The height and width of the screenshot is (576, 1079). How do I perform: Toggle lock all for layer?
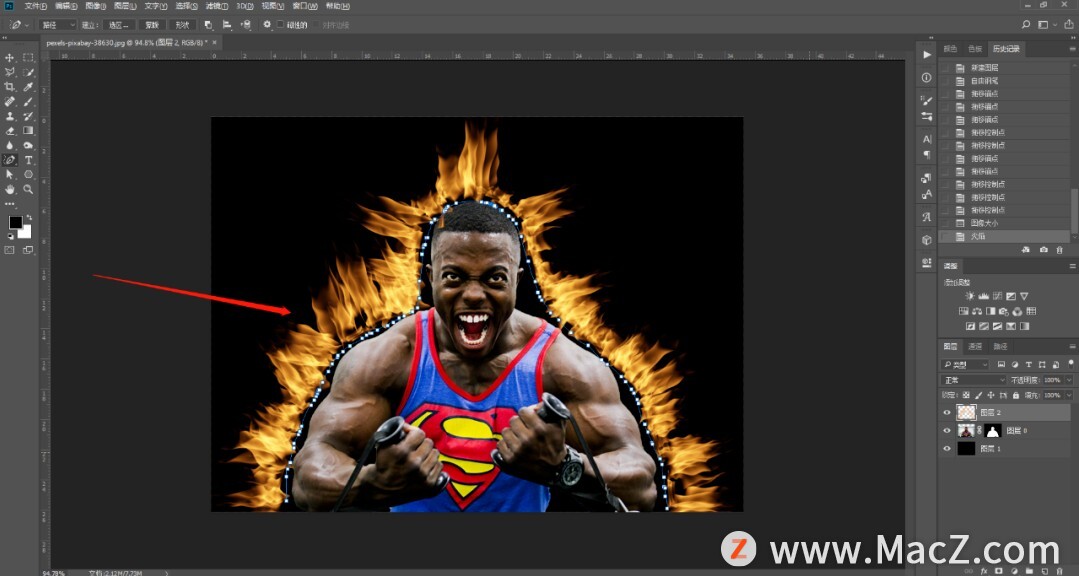pos(1016,396)
